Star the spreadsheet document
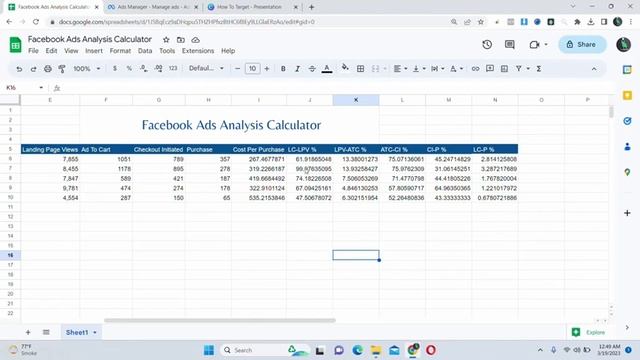Image resolution: width=640 pixels, height=360 pixels. click(166, 40)
